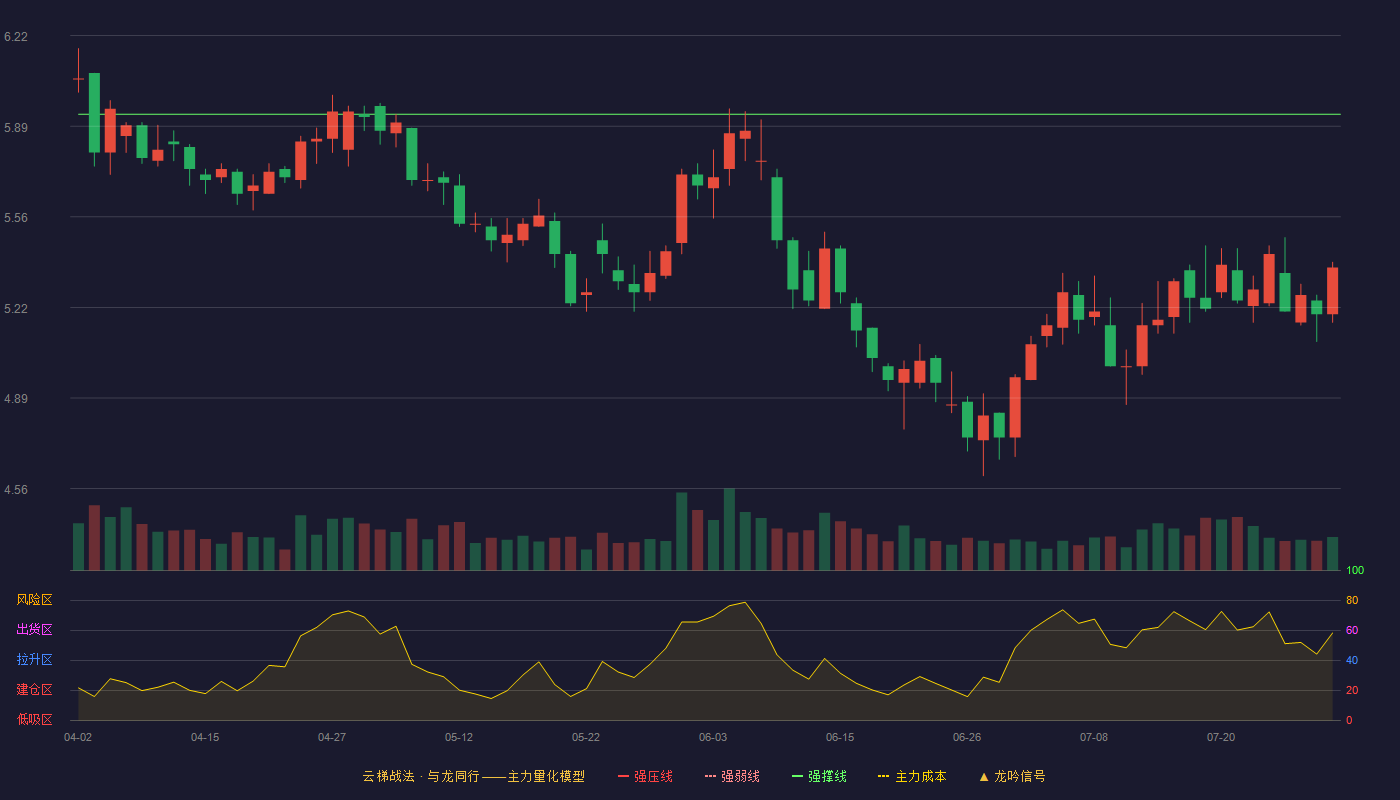Click the 5.56 price axis label
This screenshot has height=800, width=1400.
click(x=16, y=218)
